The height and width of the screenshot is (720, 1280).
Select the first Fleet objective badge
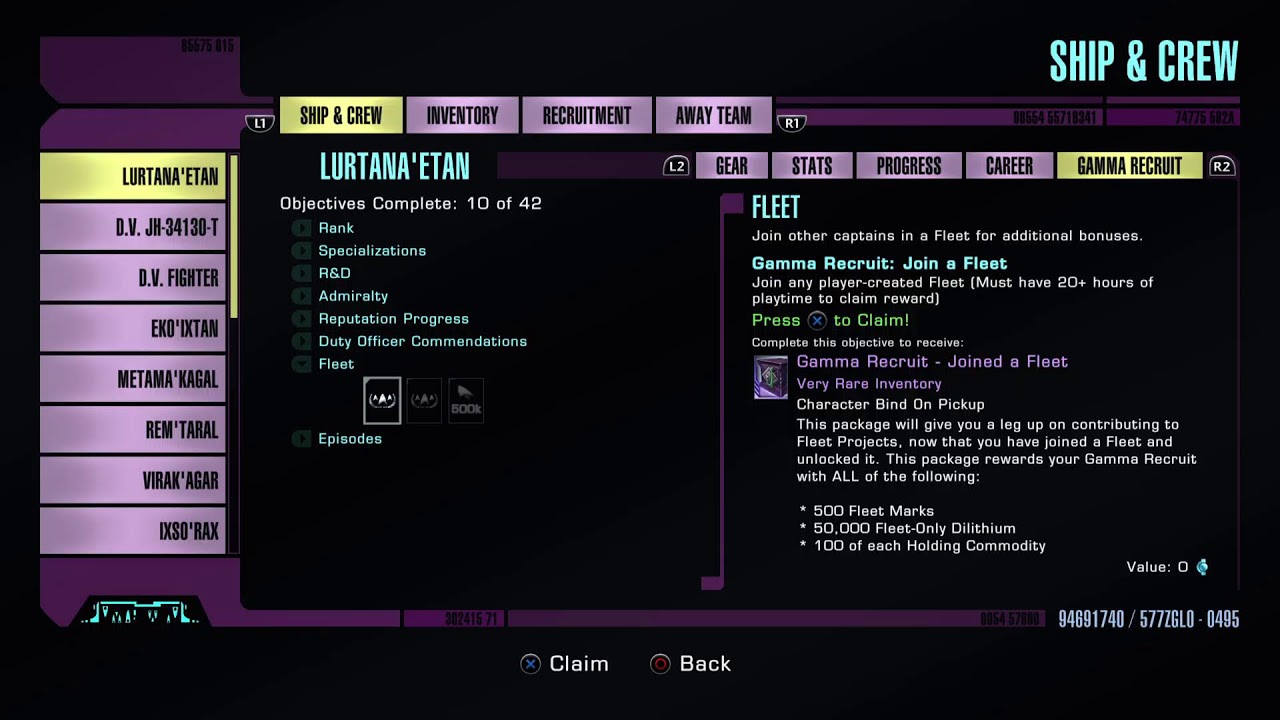pos(382,400)
